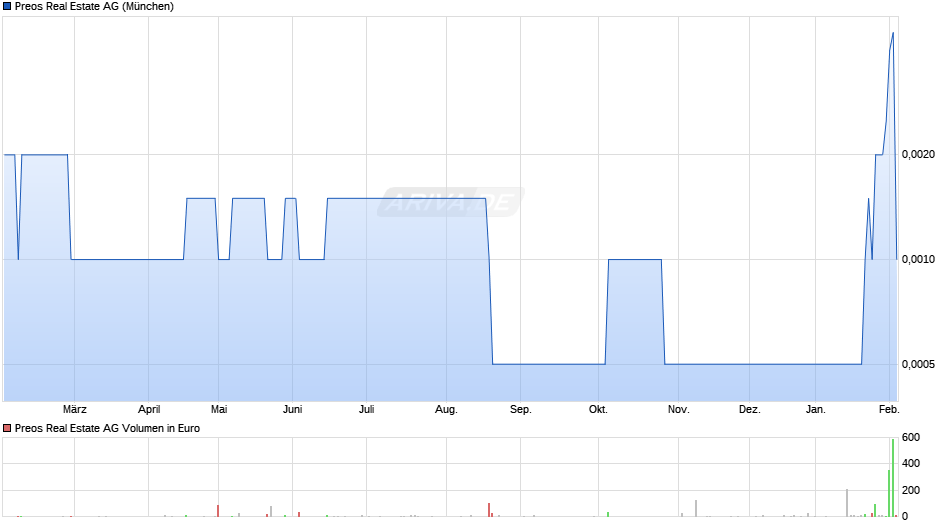Click the red legend square beside Volumen in Euro
This screenshot has height=526, width=940.
(x=7, y=428)
